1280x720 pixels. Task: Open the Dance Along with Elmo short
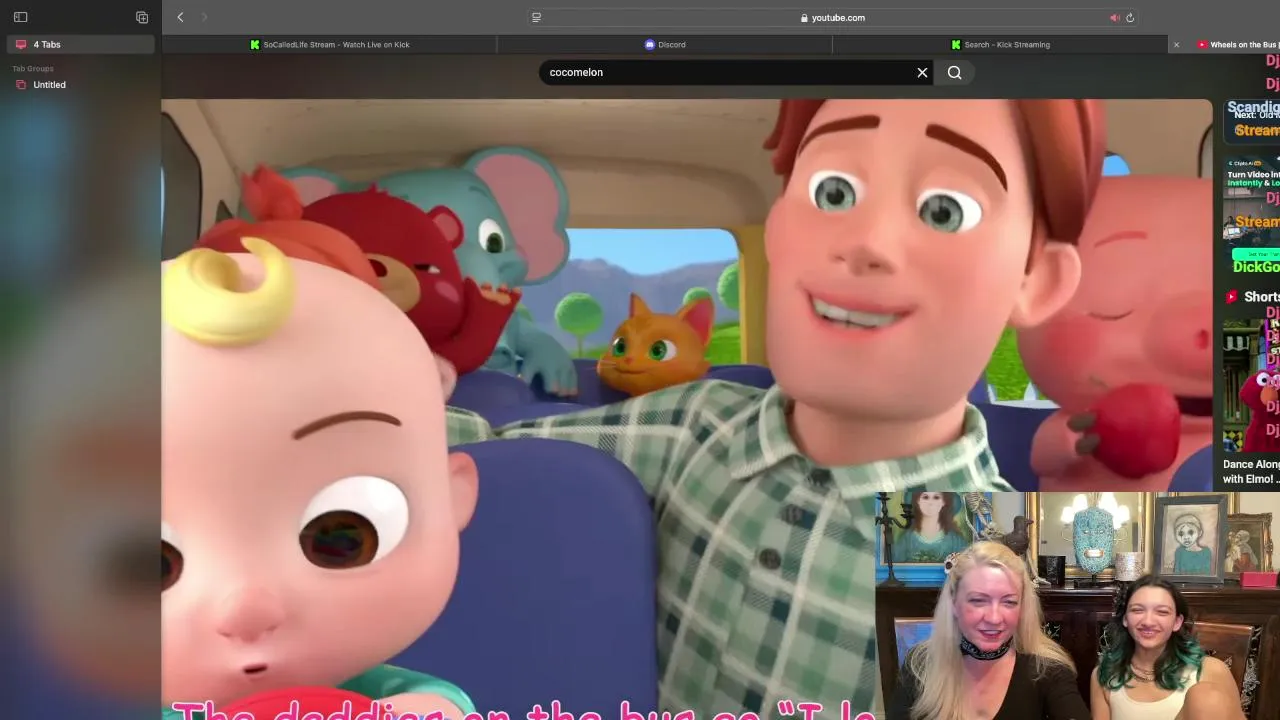pos(1251,384)
